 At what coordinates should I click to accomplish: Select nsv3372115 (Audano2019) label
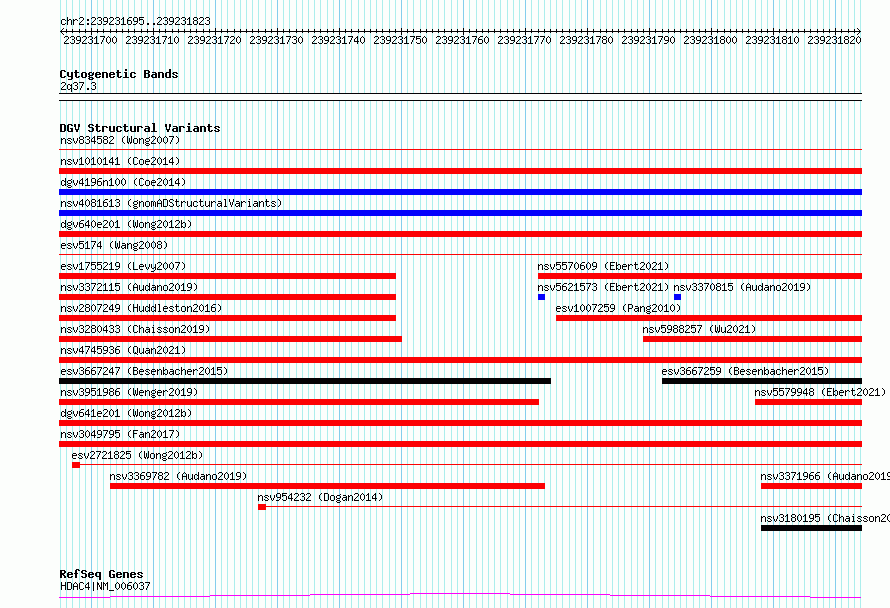pos(129,287)
